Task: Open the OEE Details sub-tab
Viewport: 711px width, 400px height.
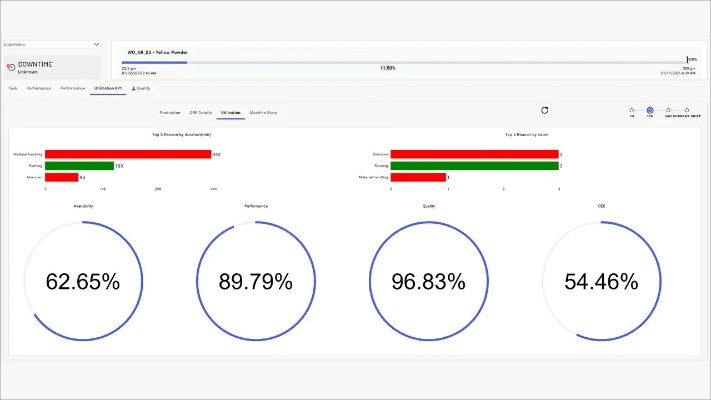Action: click(199, 113)
